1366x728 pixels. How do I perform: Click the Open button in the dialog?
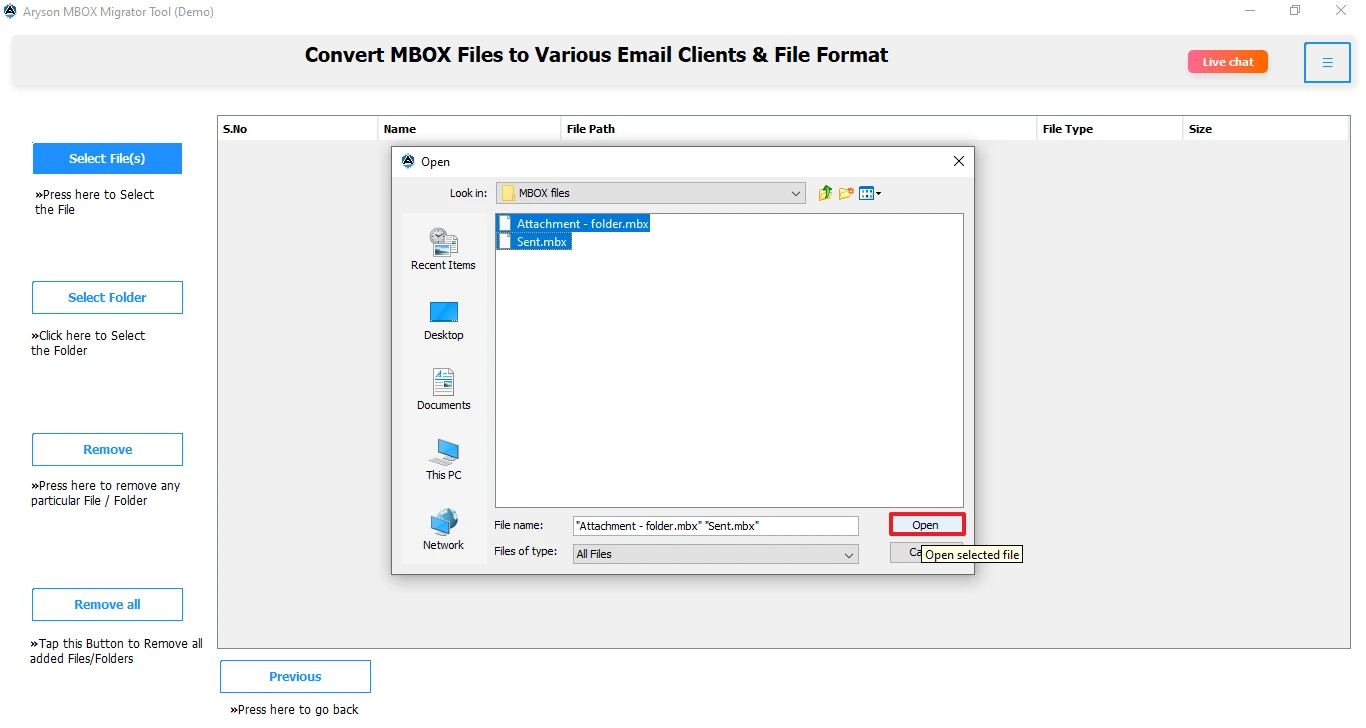point(926,525)
